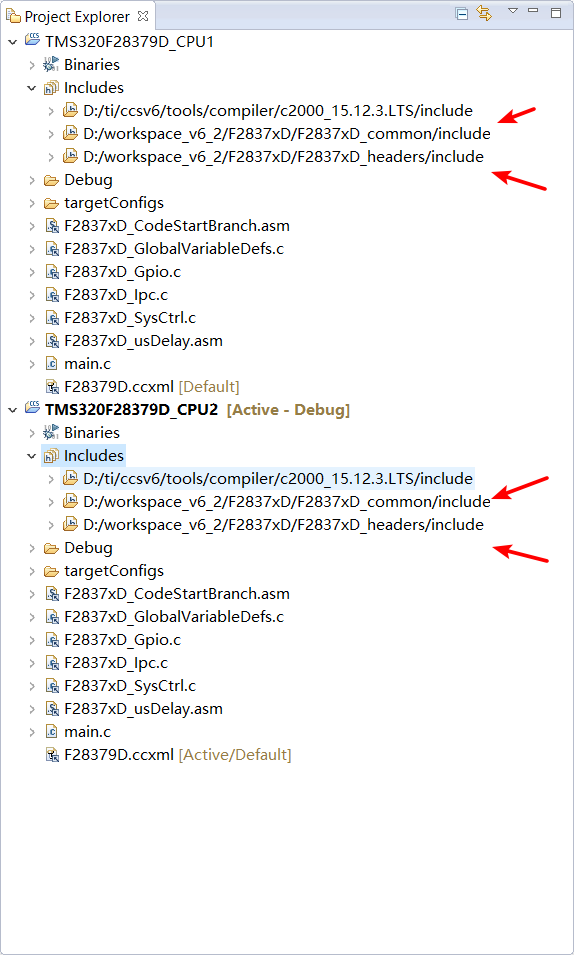The width and height of the screenshot is (574, 955).
Task: Select CPU2 F2837xD_headers/include path
Action: point(283,524)
